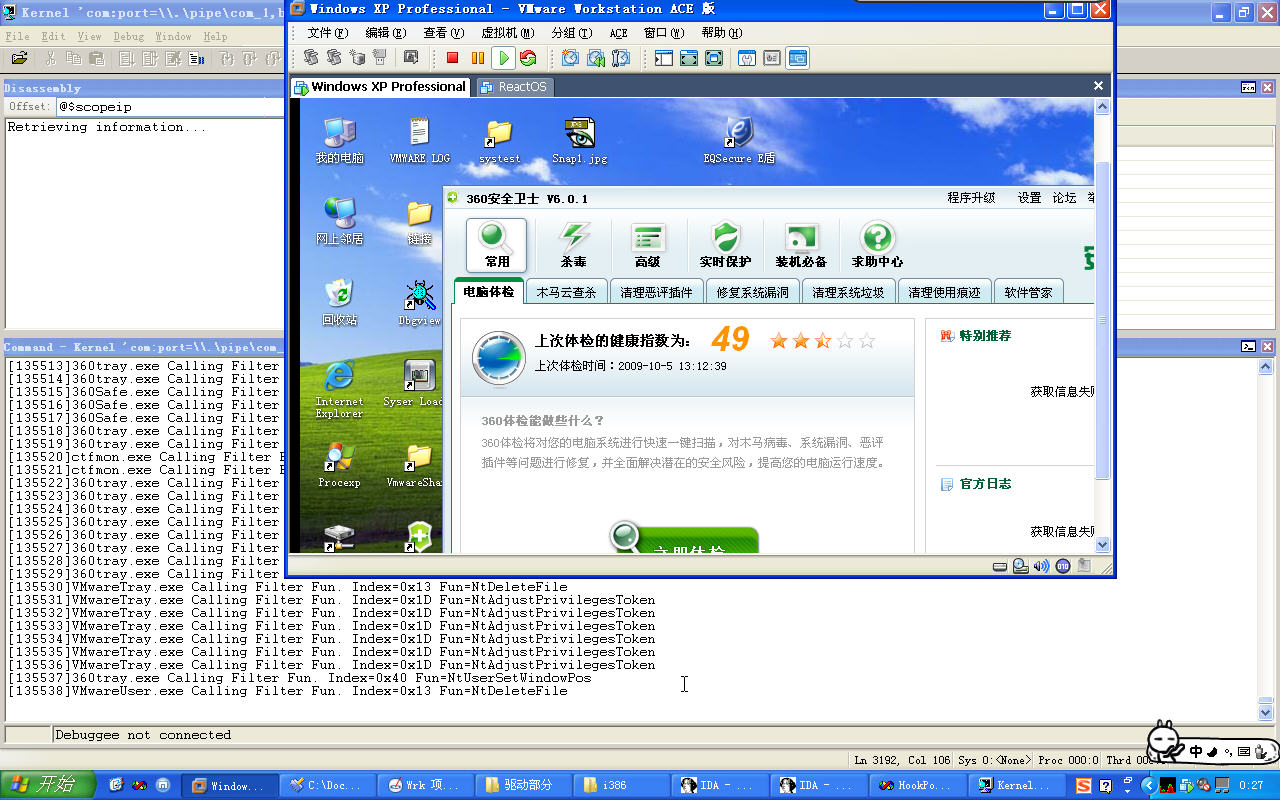Close the VM tab with X button
Viewport: 1280px width, 800px height.
(1098, 86)
